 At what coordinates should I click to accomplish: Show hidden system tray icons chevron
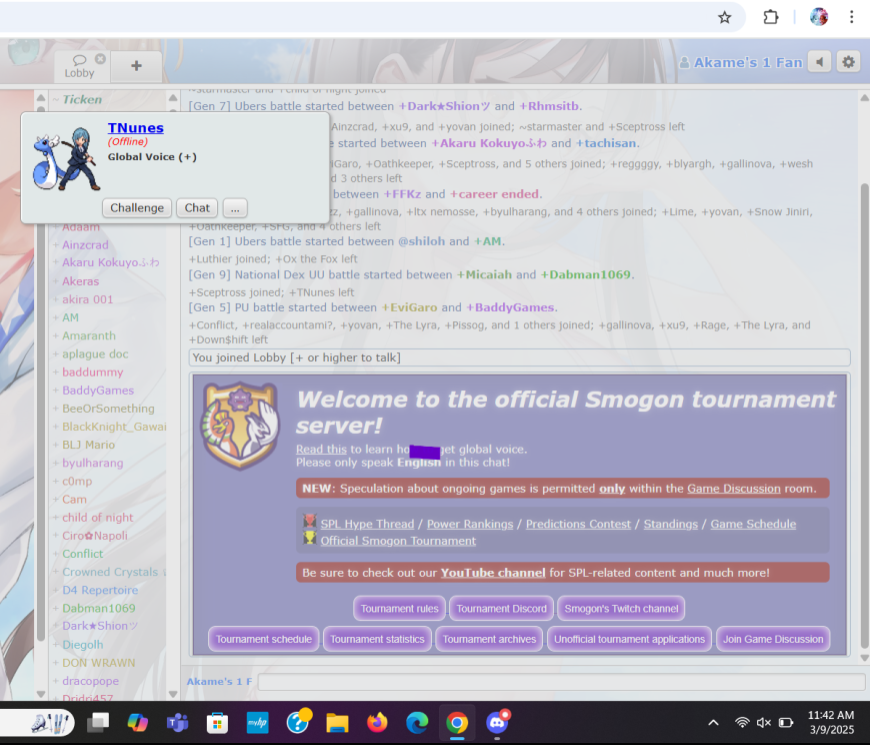714,722
